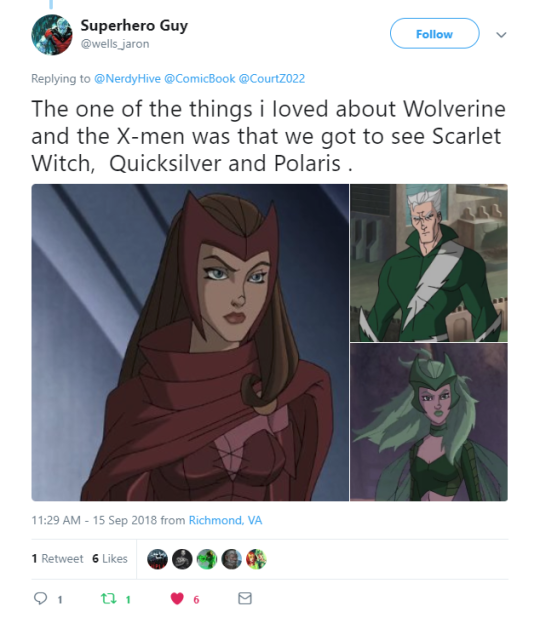Screen dimensions: 540x629
Task: Open the second dark liker avatar
Action: (182, 559)
